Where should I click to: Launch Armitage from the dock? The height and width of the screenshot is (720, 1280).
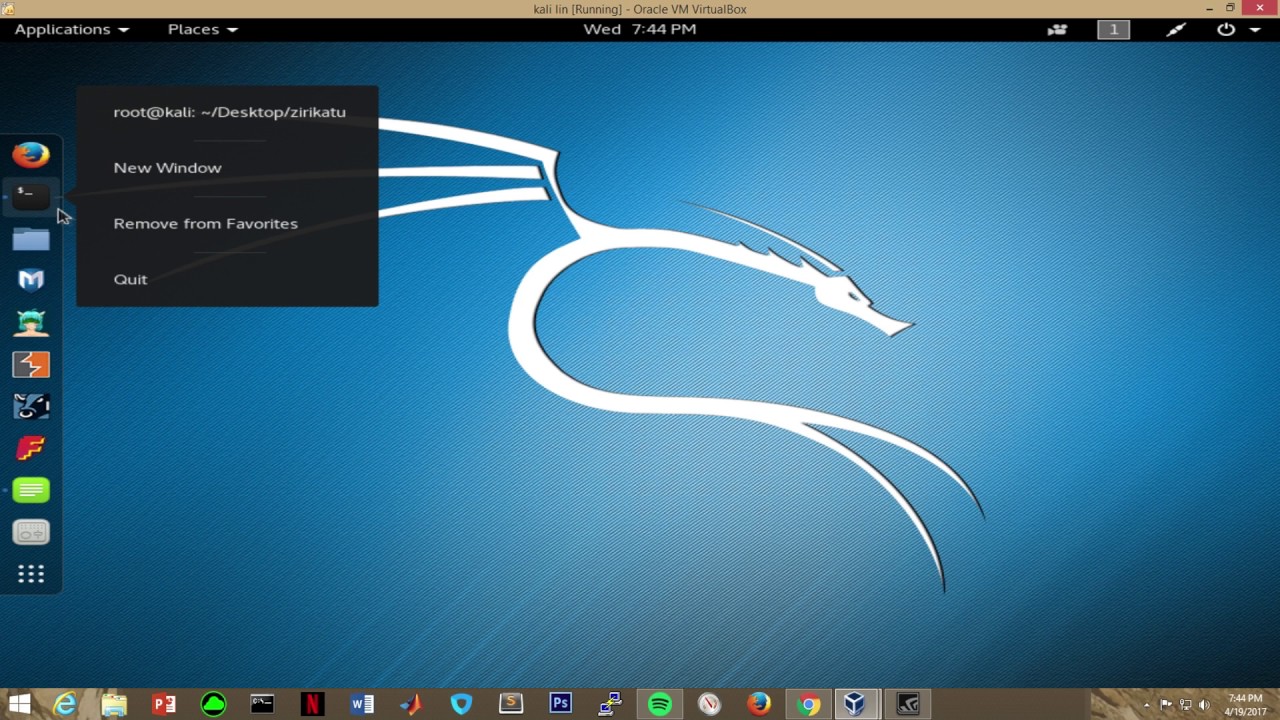(31, 322)
